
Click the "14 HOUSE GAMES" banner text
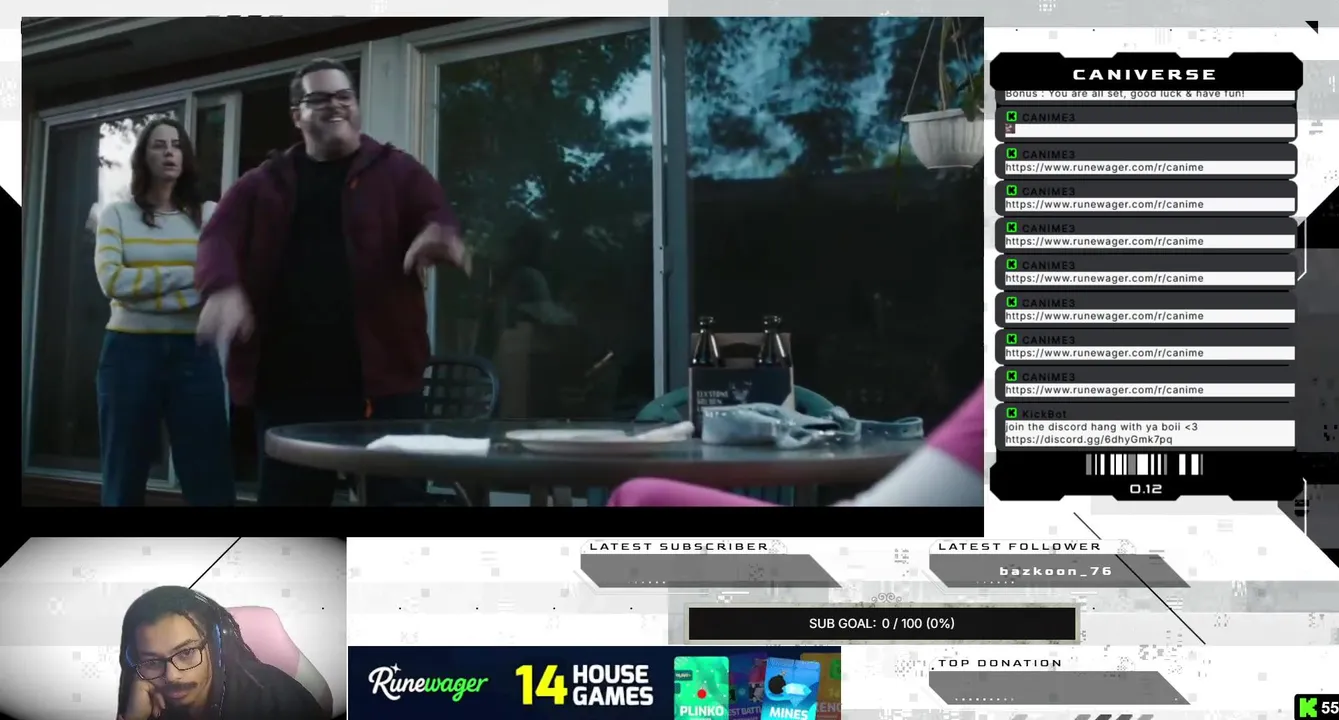pos(585,685)
